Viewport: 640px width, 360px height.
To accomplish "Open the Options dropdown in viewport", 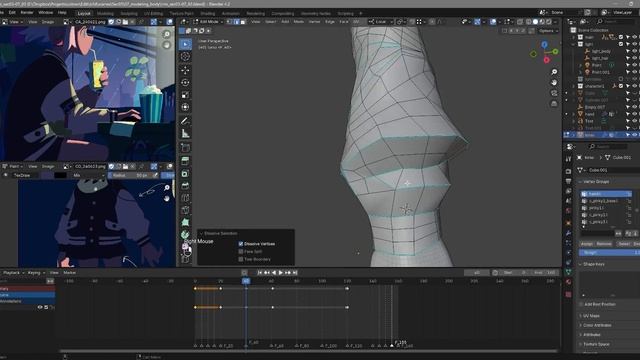I will tap(548, 31).
